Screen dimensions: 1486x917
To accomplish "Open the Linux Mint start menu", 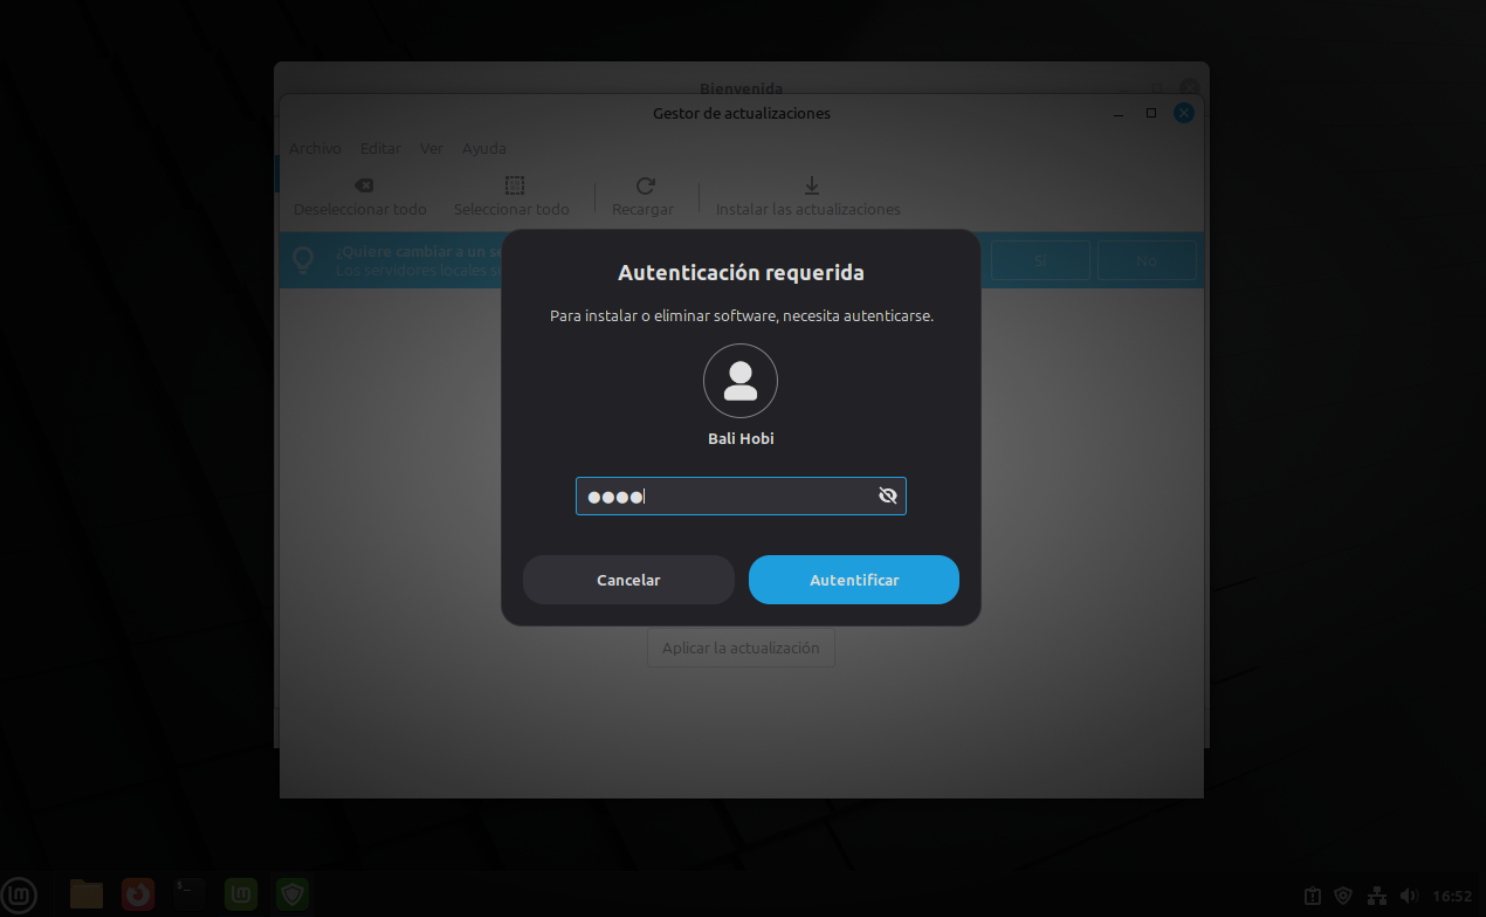I will [x=19, y=894].
